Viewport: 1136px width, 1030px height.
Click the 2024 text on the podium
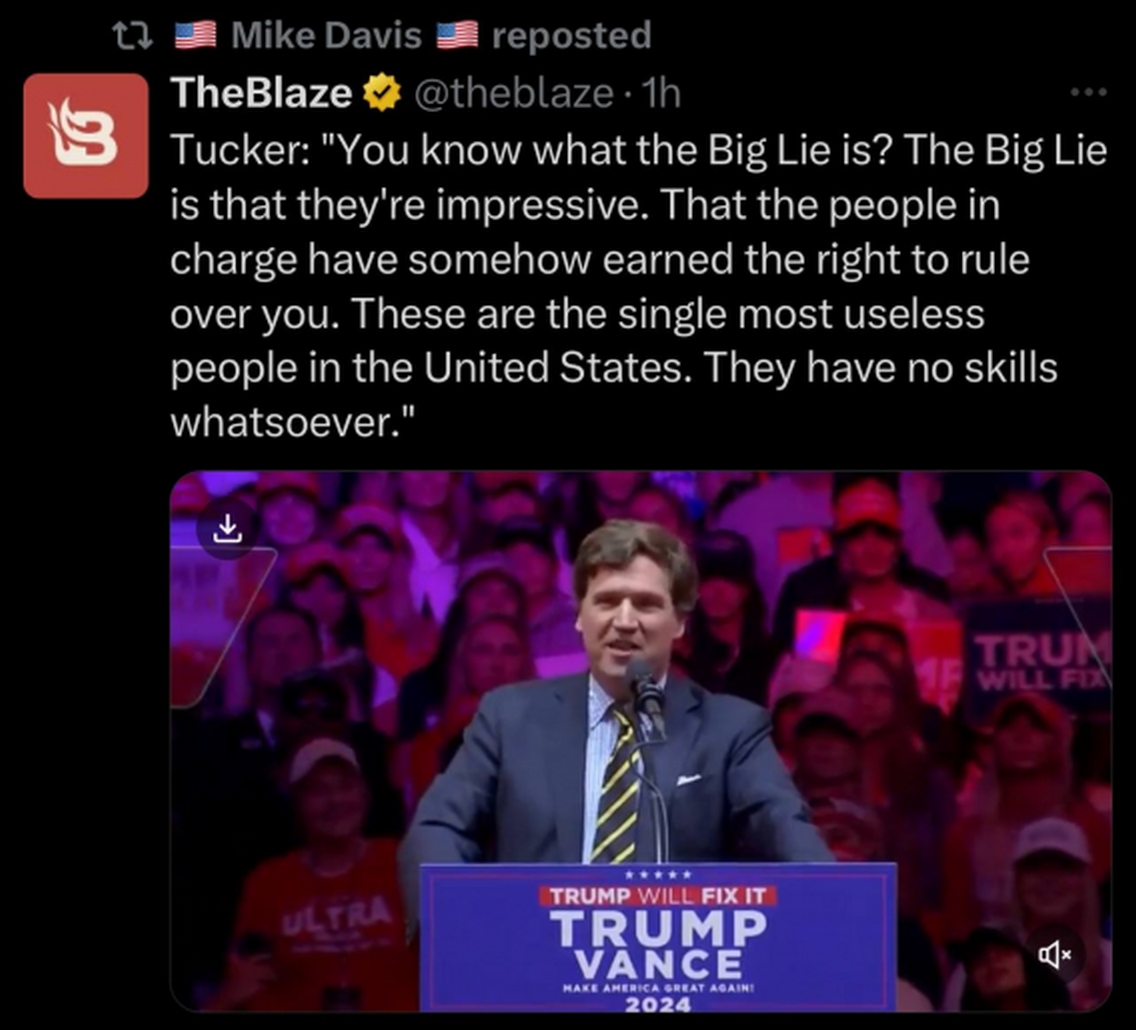(x=658, y=1004)
